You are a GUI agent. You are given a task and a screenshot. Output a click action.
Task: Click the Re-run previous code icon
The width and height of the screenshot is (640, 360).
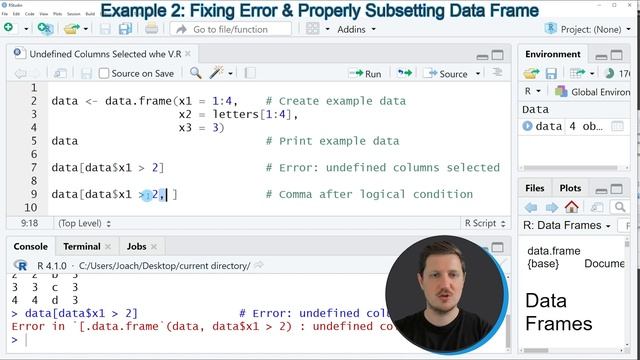point(404,73)
